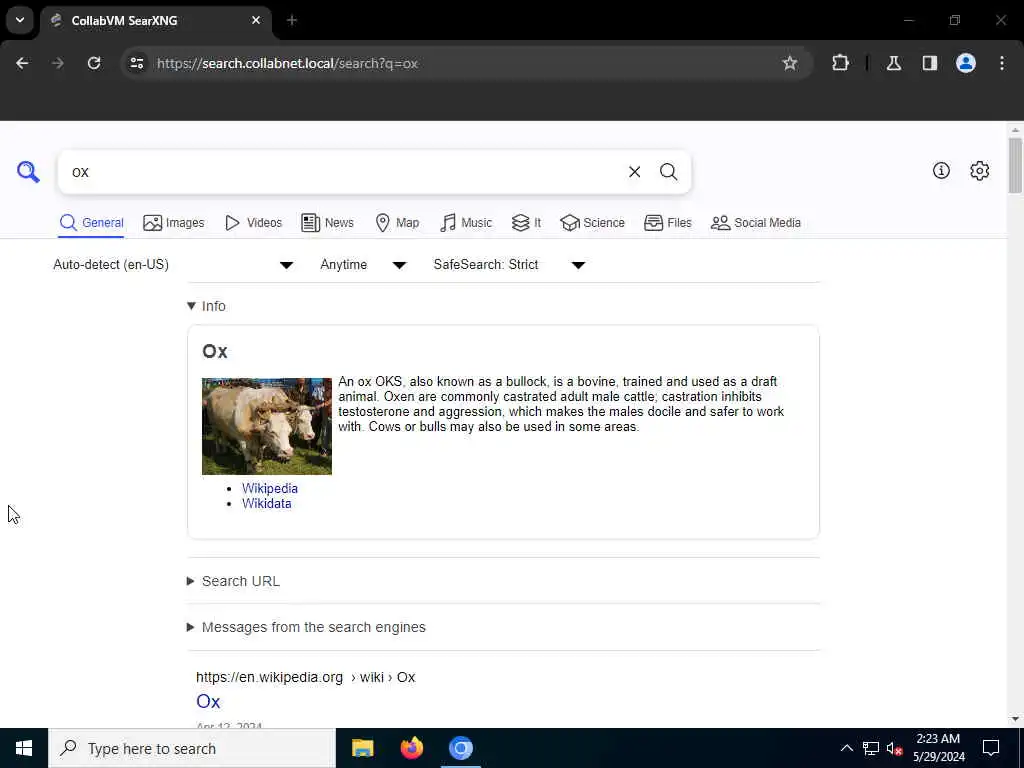Collapse the Info section
1024x768 pixels.
206,306
